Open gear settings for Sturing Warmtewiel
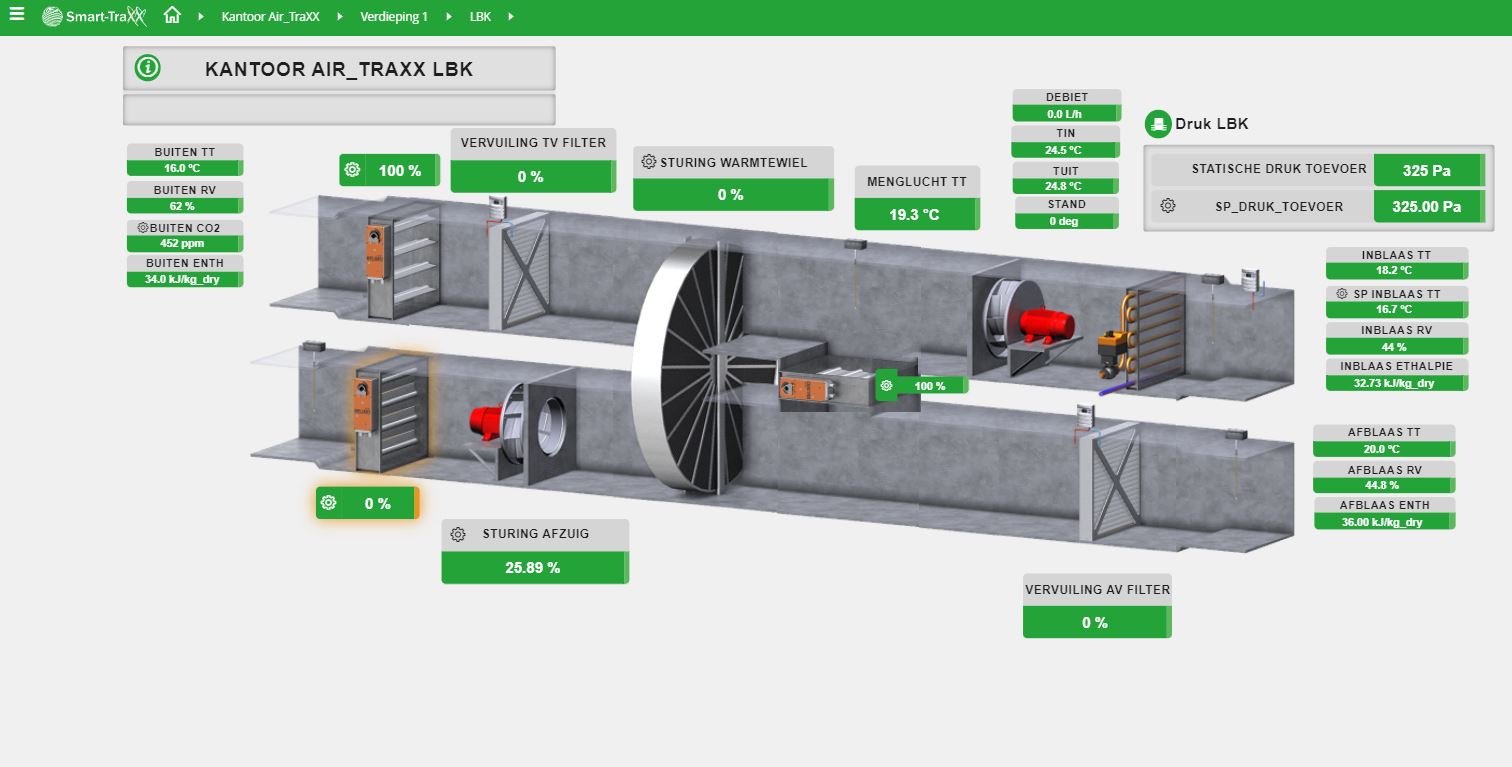This screenshot has width=1512, height=767. click(x=649, y=162)
